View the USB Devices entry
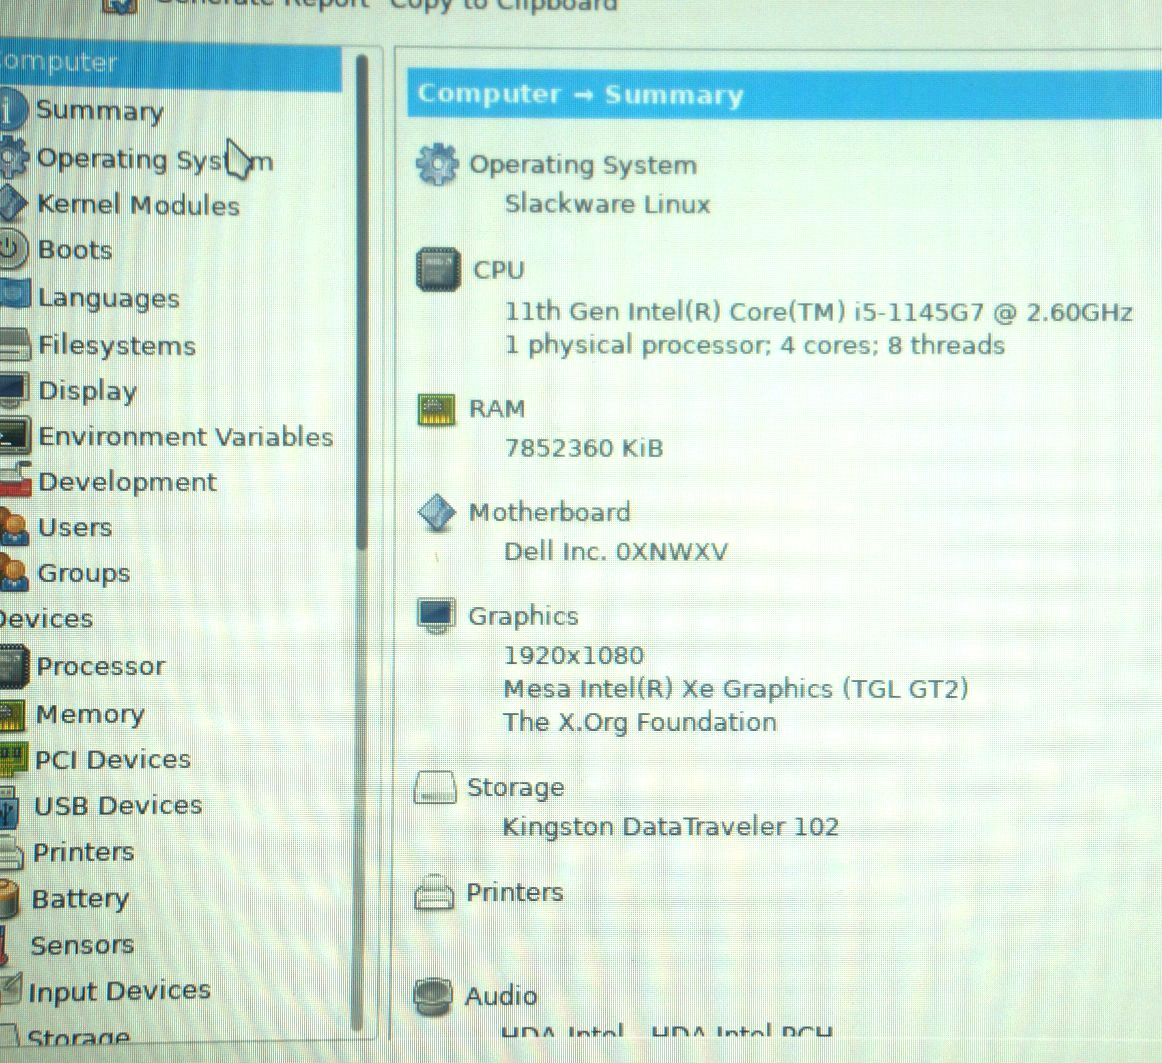 click(119, 806)
